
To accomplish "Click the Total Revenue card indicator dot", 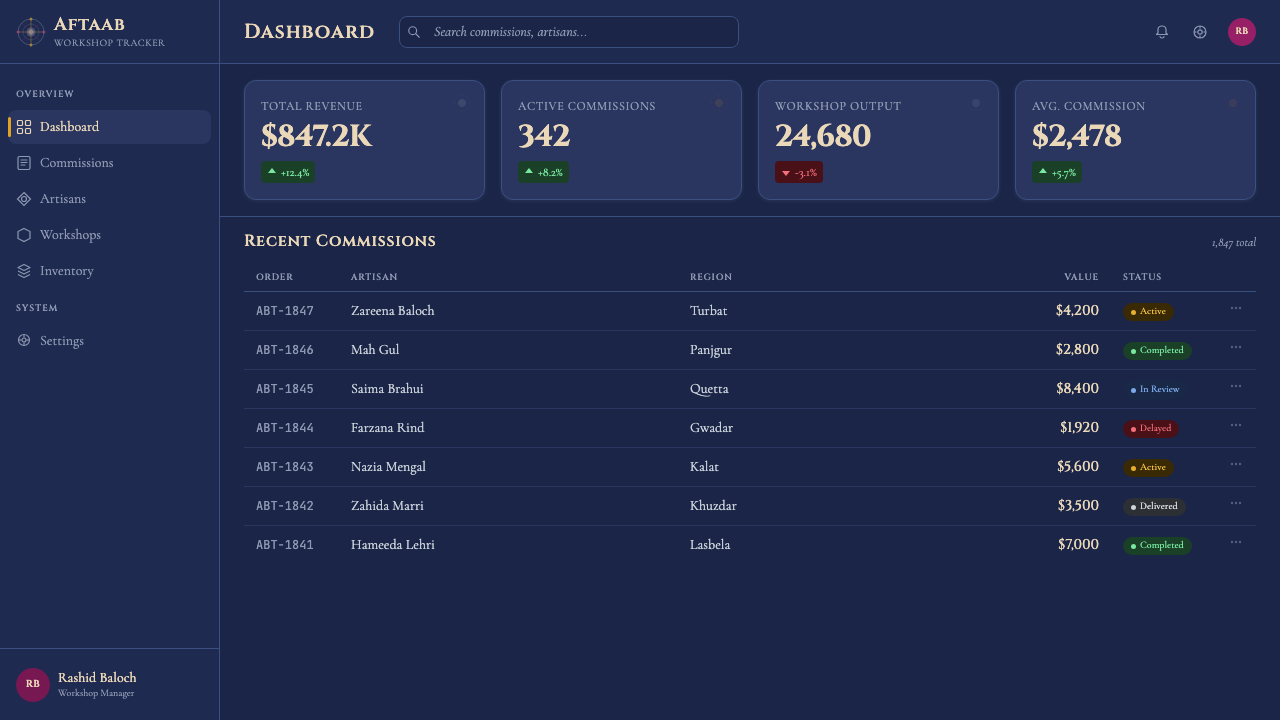I will tap(462, 103).
